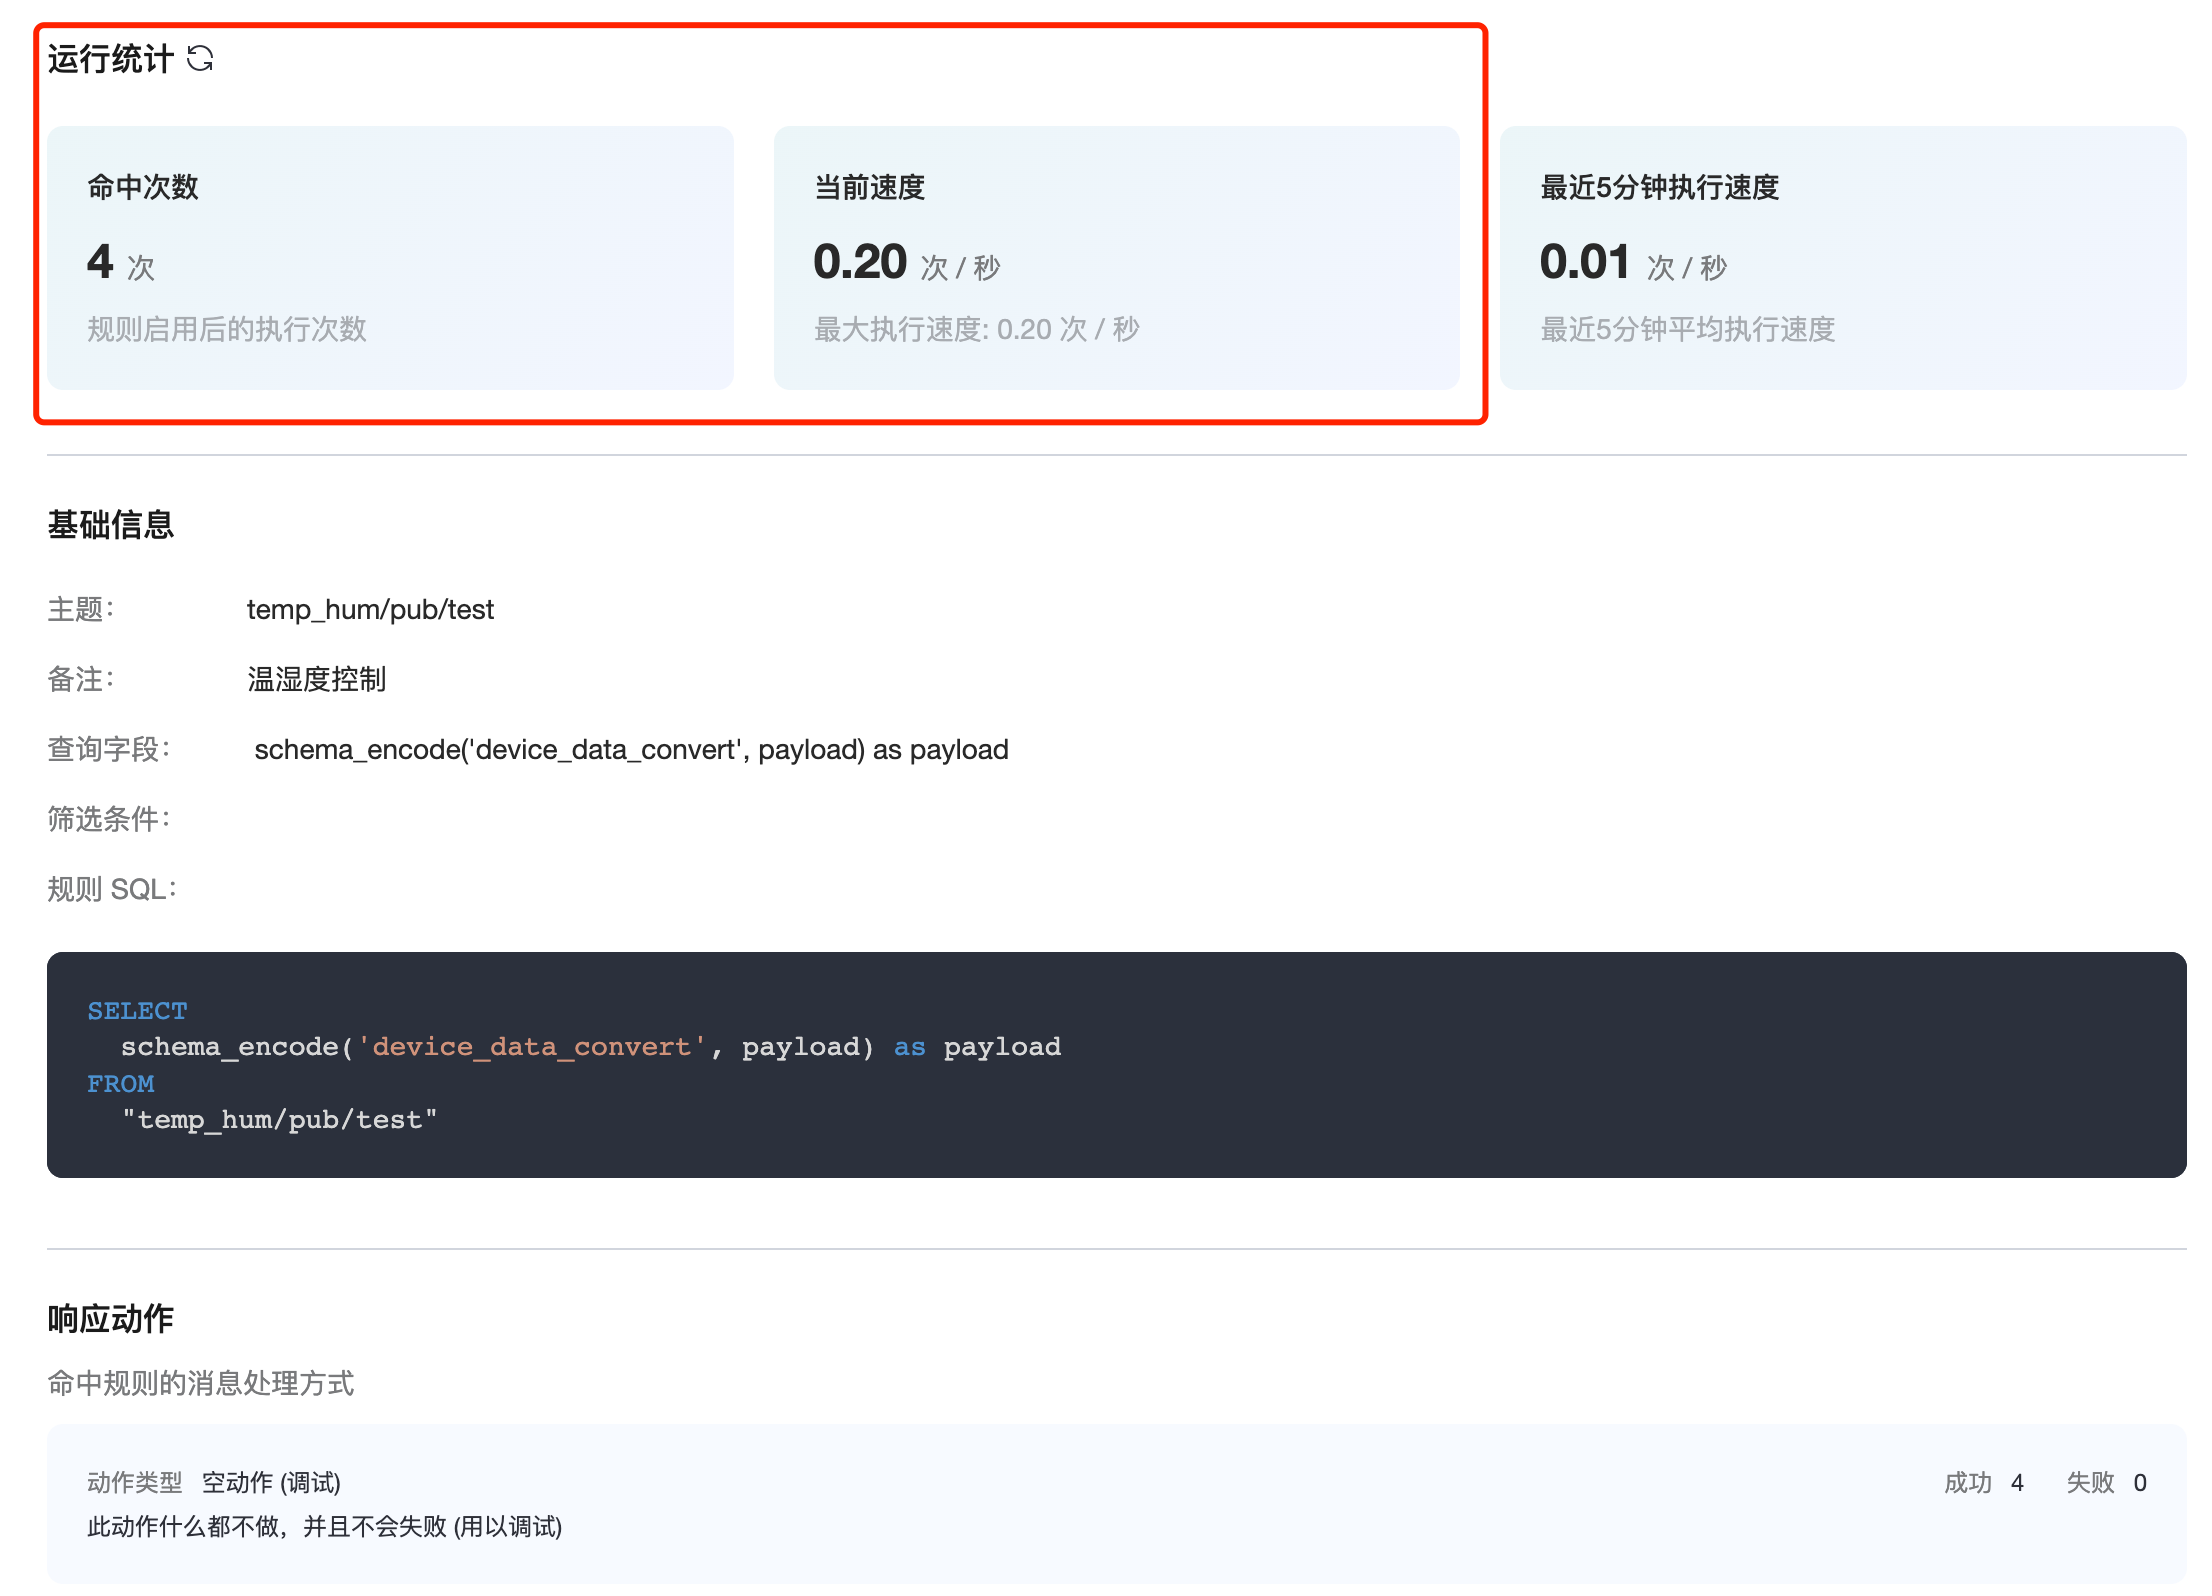Click the FROM keyword in SQL block
The image size is (2212, 1596).
tap(120, 1084)
